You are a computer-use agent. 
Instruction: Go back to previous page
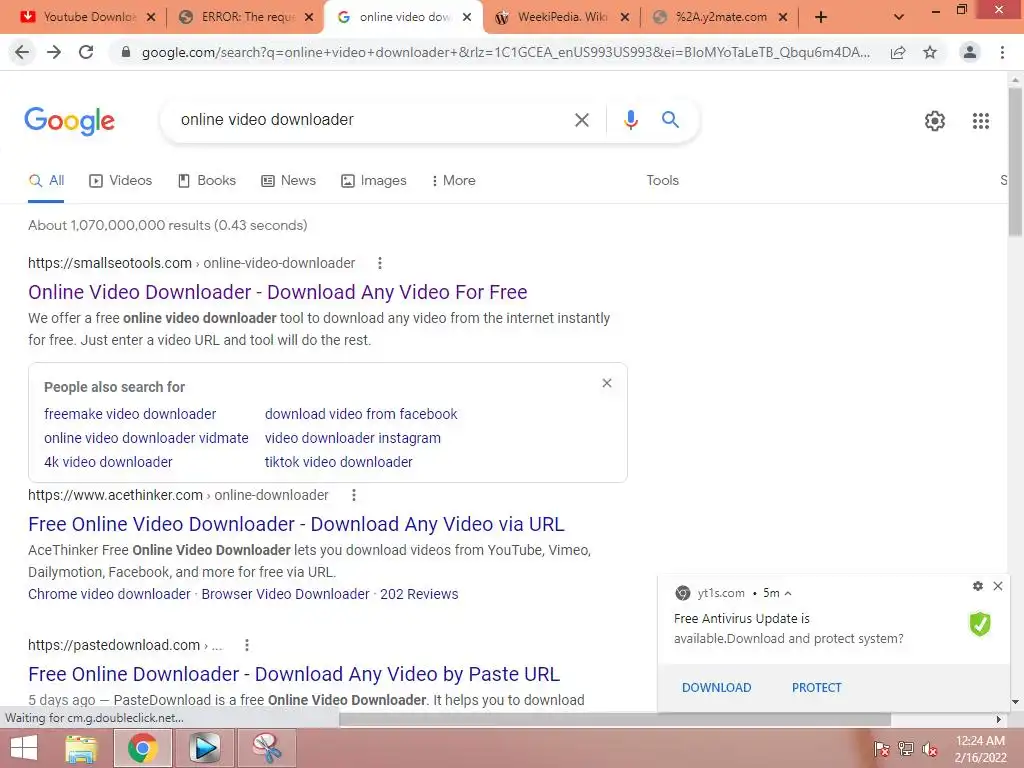click(x=22, y=52)
